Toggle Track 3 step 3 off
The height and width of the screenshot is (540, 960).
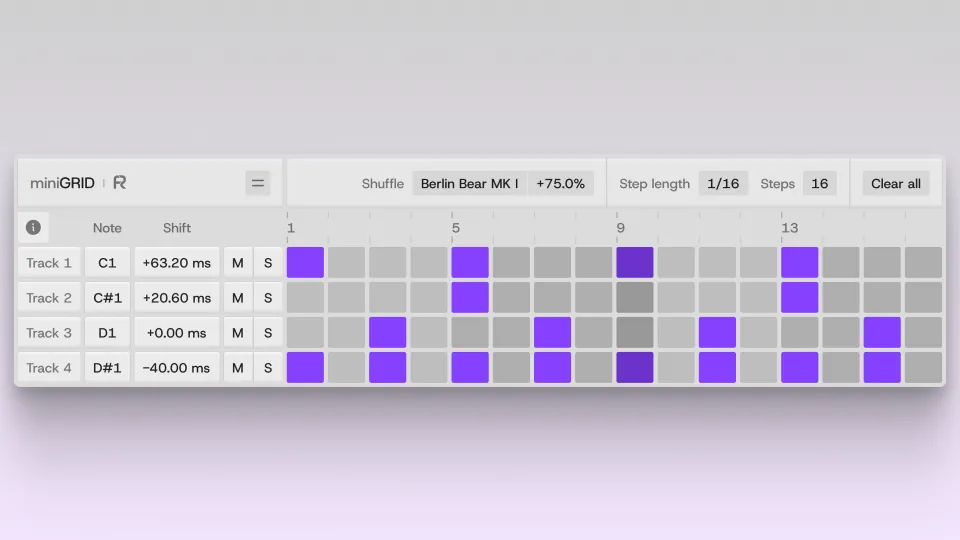(x=388, y=332)
